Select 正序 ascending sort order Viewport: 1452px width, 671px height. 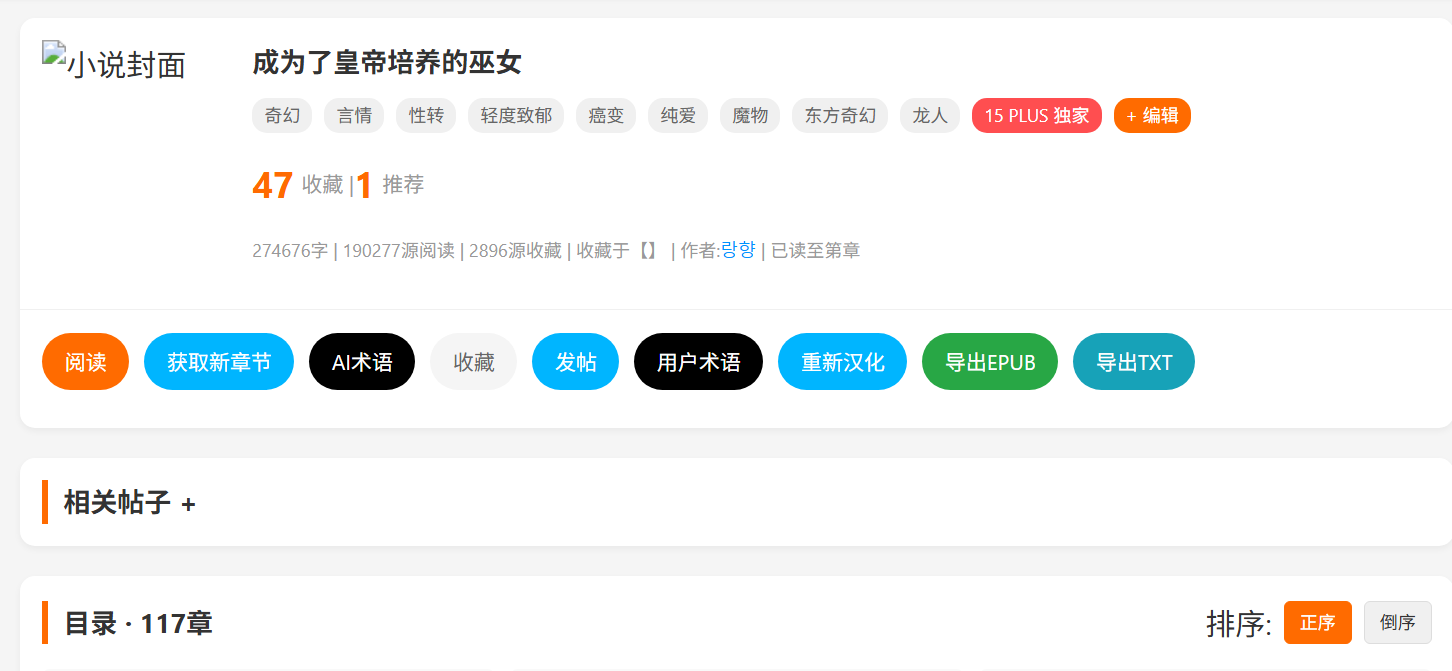coord(1317,622)
